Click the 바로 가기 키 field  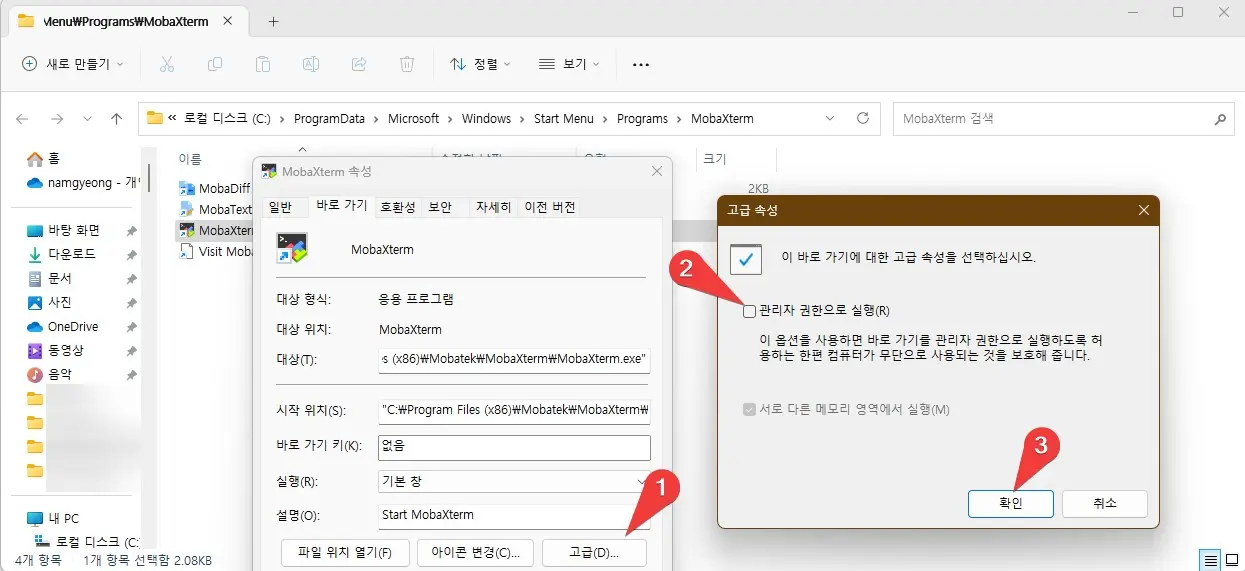pyautogui.click(x=514, y=447)
